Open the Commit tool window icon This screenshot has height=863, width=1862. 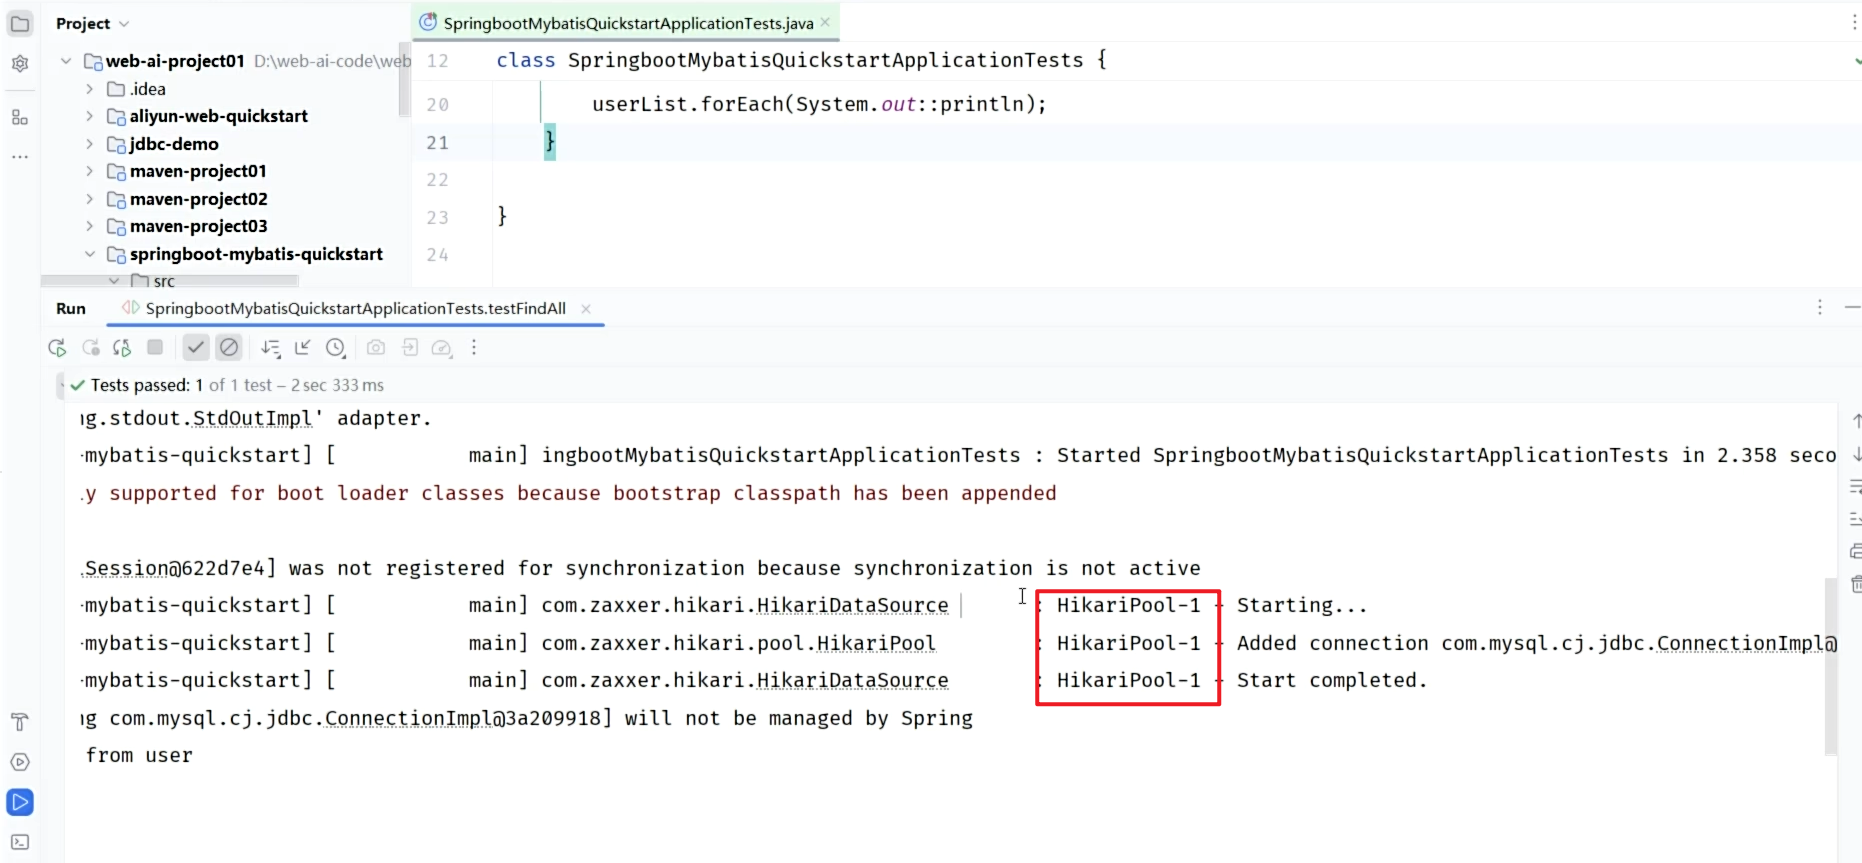pyautogui.click(x=20, y=64)
